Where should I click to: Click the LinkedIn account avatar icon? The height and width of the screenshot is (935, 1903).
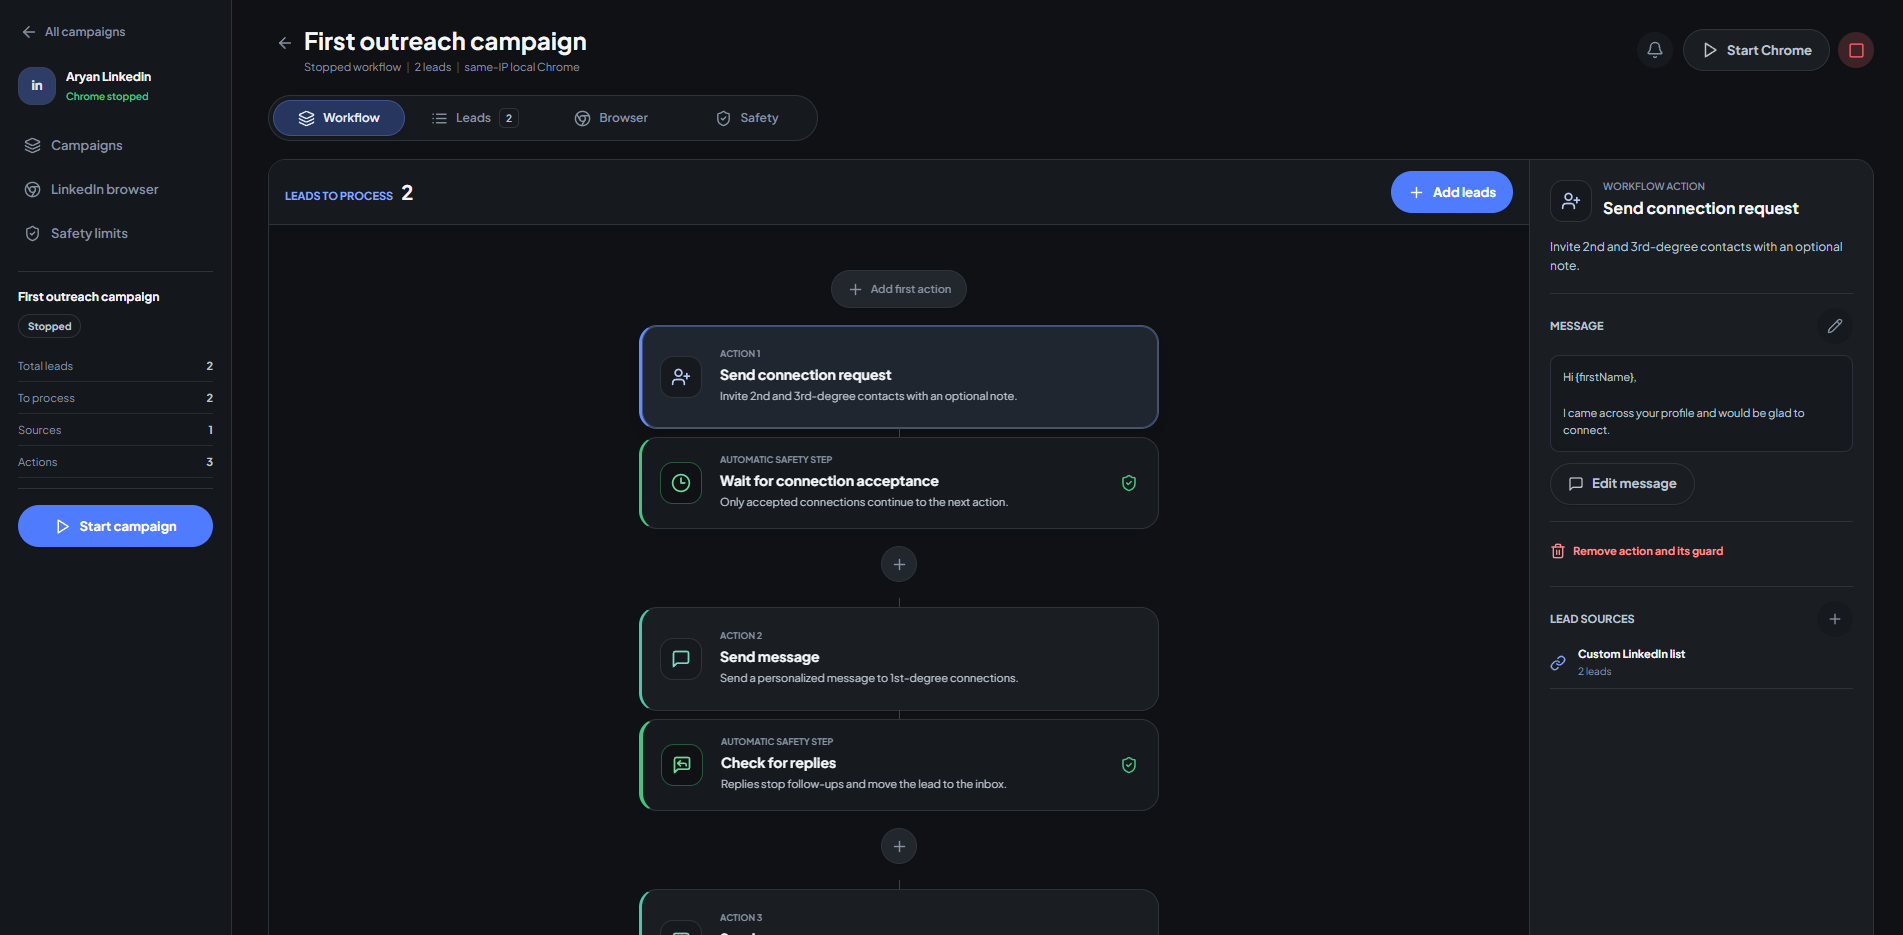(37, 86)
